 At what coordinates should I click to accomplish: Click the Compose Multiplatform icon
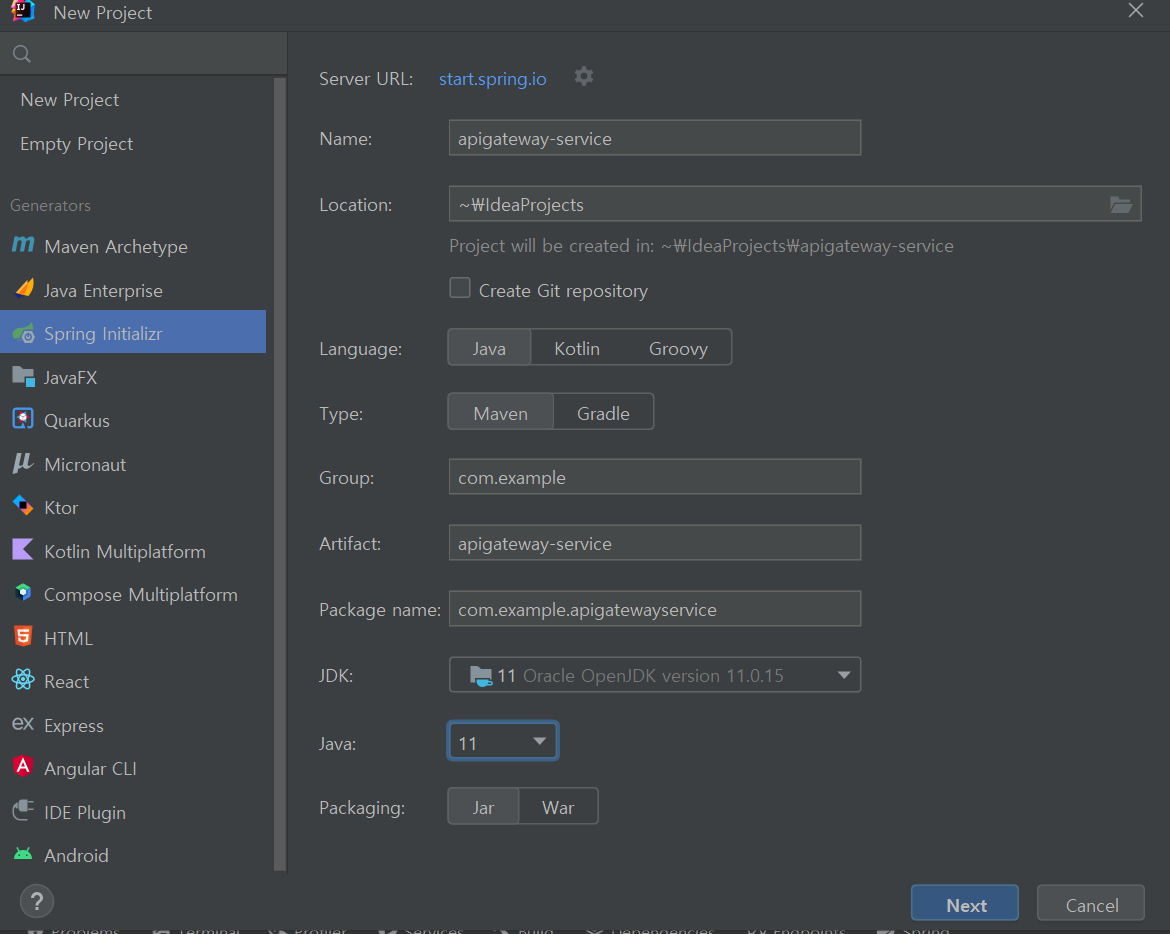(23, 593)
